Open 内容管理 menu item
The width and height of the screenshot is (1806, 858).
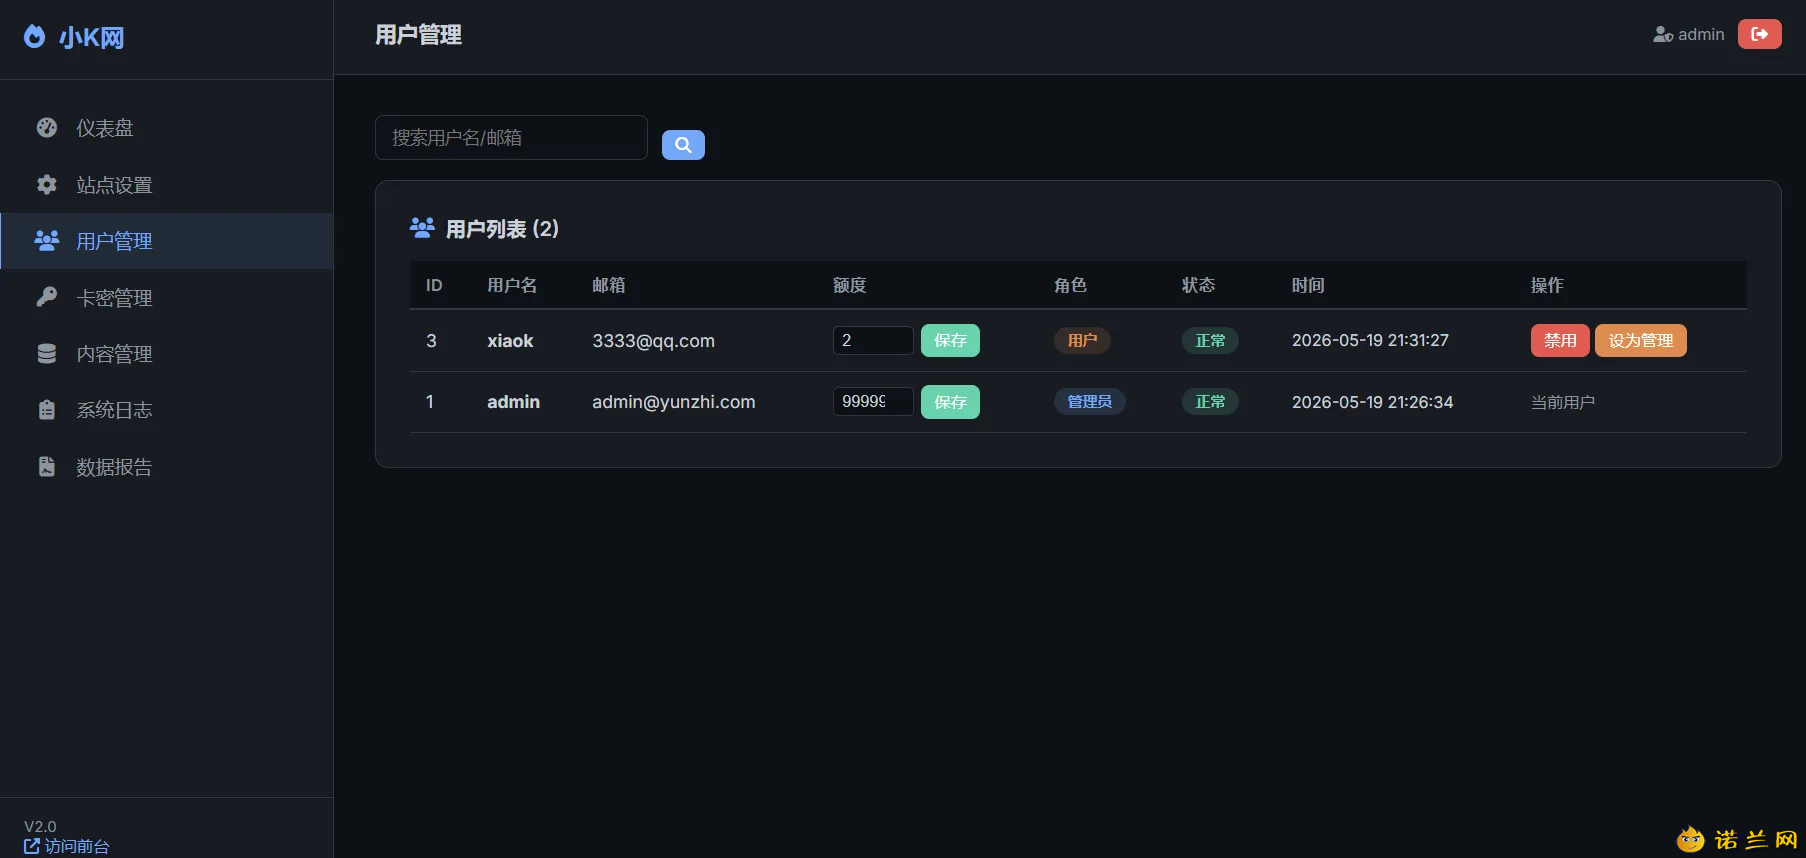[167, 354]
